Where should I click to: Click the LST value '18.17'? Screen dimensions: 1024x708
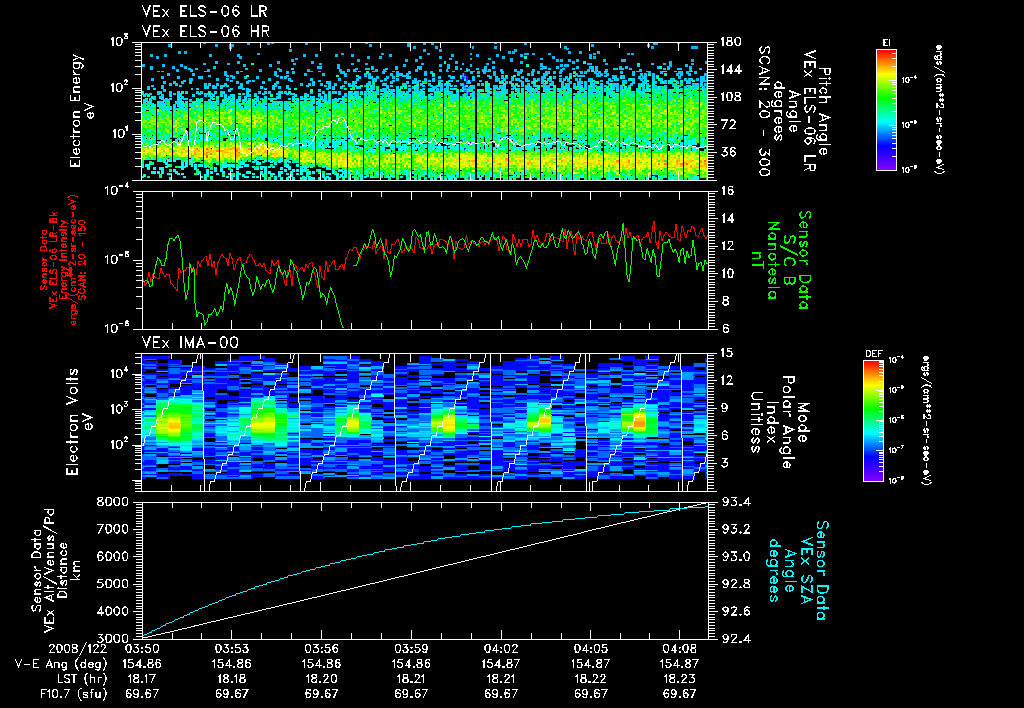(x=142, y=679)
